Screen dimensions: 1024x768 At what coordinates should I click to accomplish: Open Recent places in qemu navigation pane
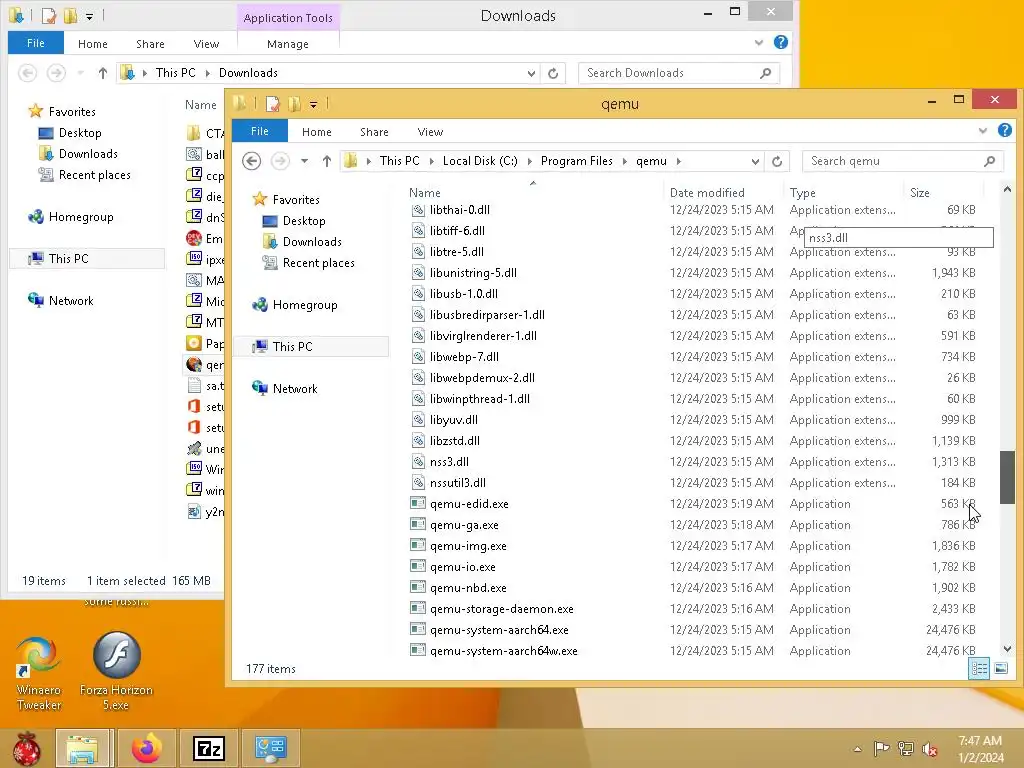click(x=318, y=263)
